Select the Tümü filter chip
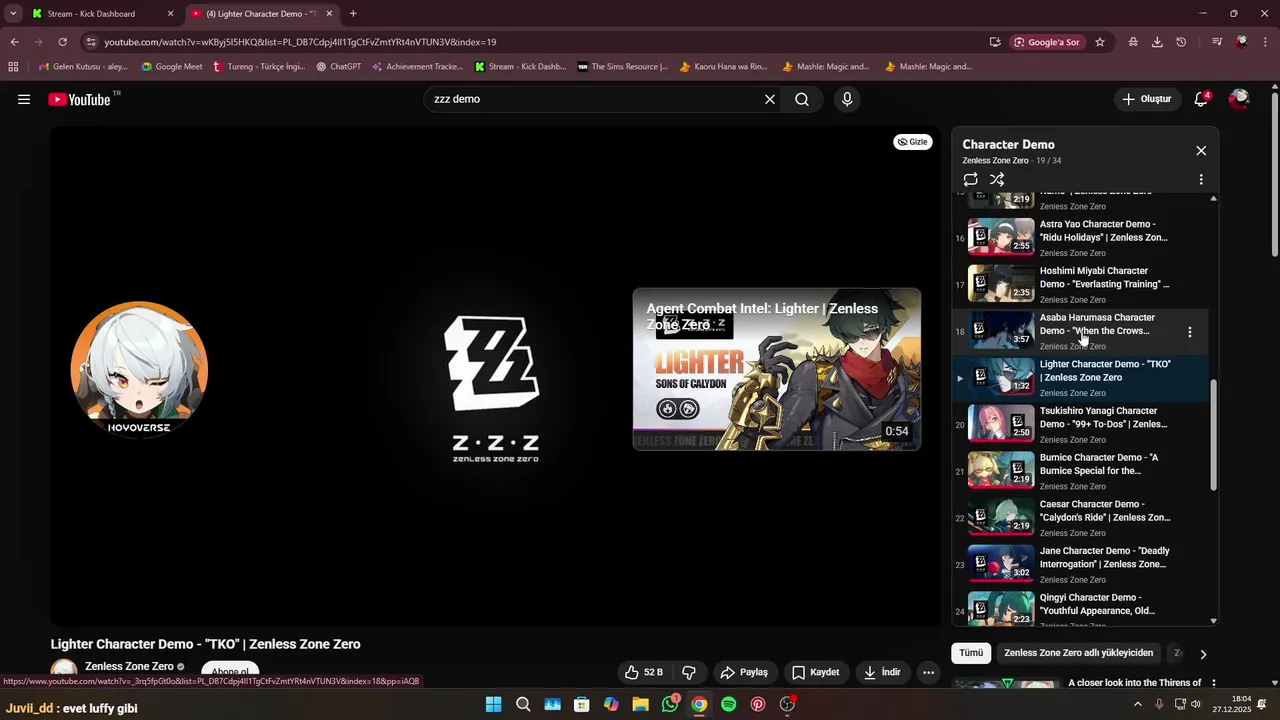The image size is (1280, 720). pos(971,653)
